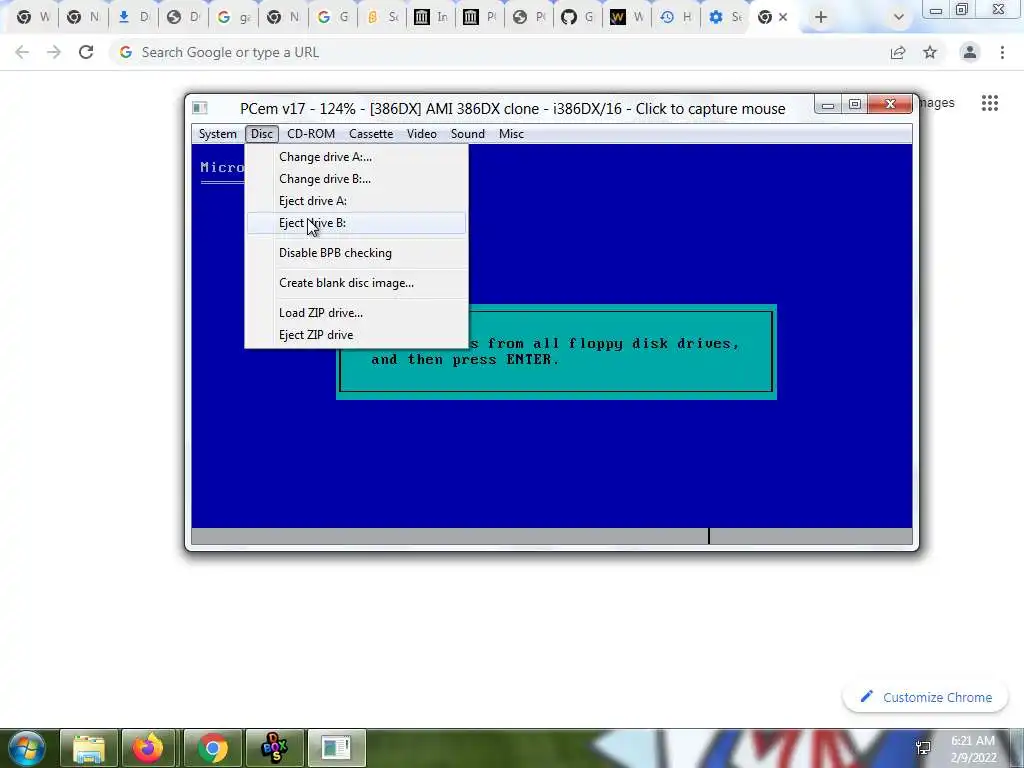
Task: Open the Video menu
Action: coord(421,134)
